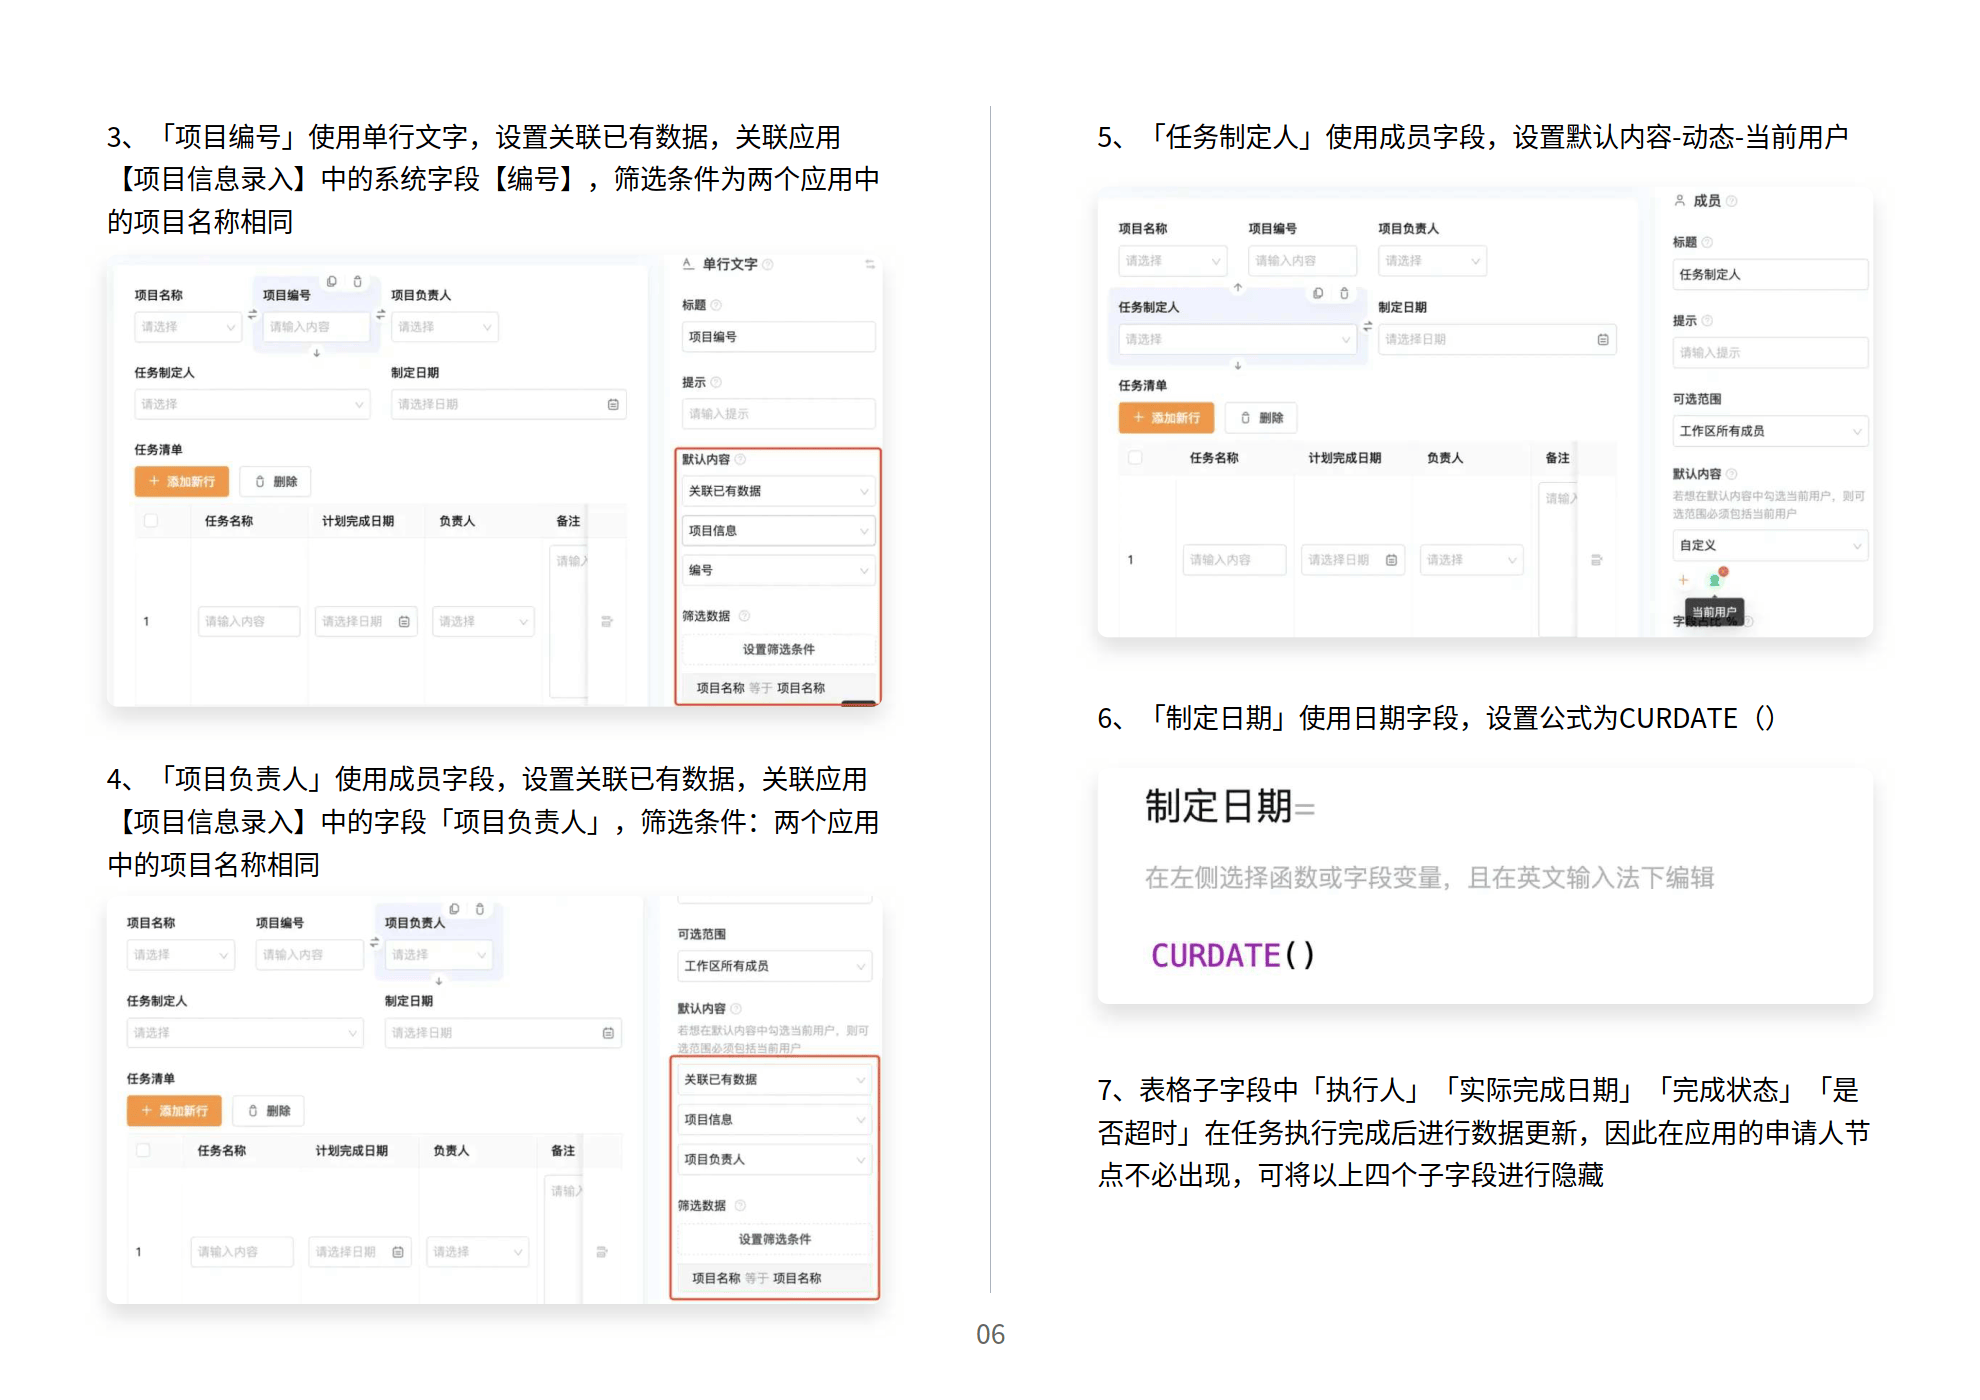The width and height of the screenshot is (1980, 1400).
Task: Click orange plus icon under 自定义 in step 5 panel
Action: (1683, 580)
